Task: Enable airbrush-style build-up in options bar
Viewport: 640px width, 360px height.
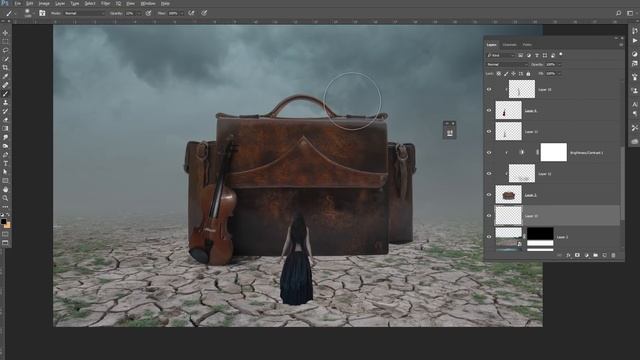Action: [191, 13]
